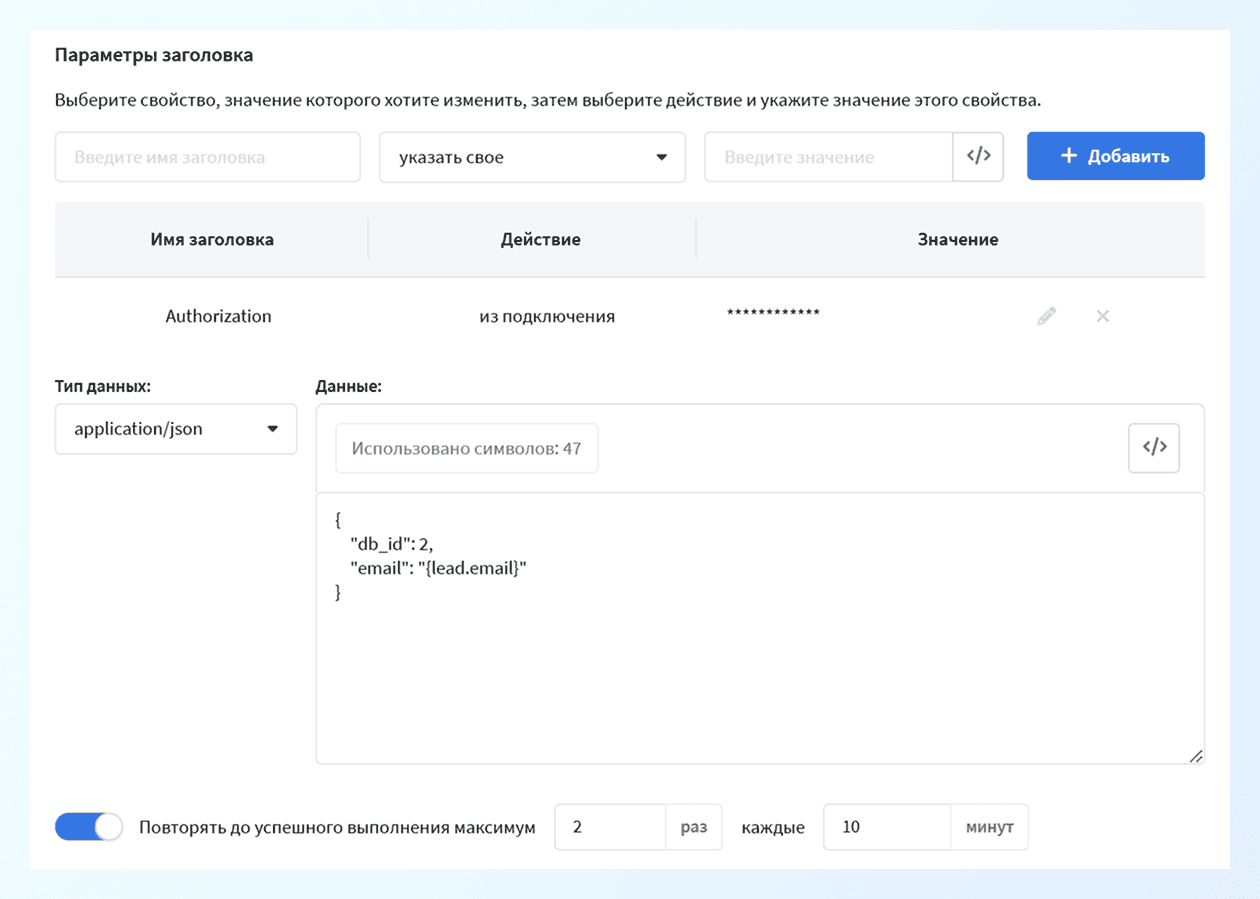Click the X icon next to masked value
Image resolution: width=1260 pixels, height=899 pixels.
[x=1103, y=315]
